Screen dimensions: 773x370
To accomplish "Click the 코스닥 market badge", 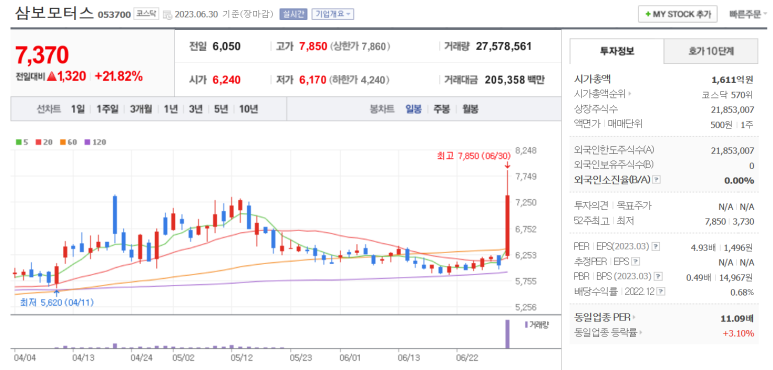I will (146, 14).
